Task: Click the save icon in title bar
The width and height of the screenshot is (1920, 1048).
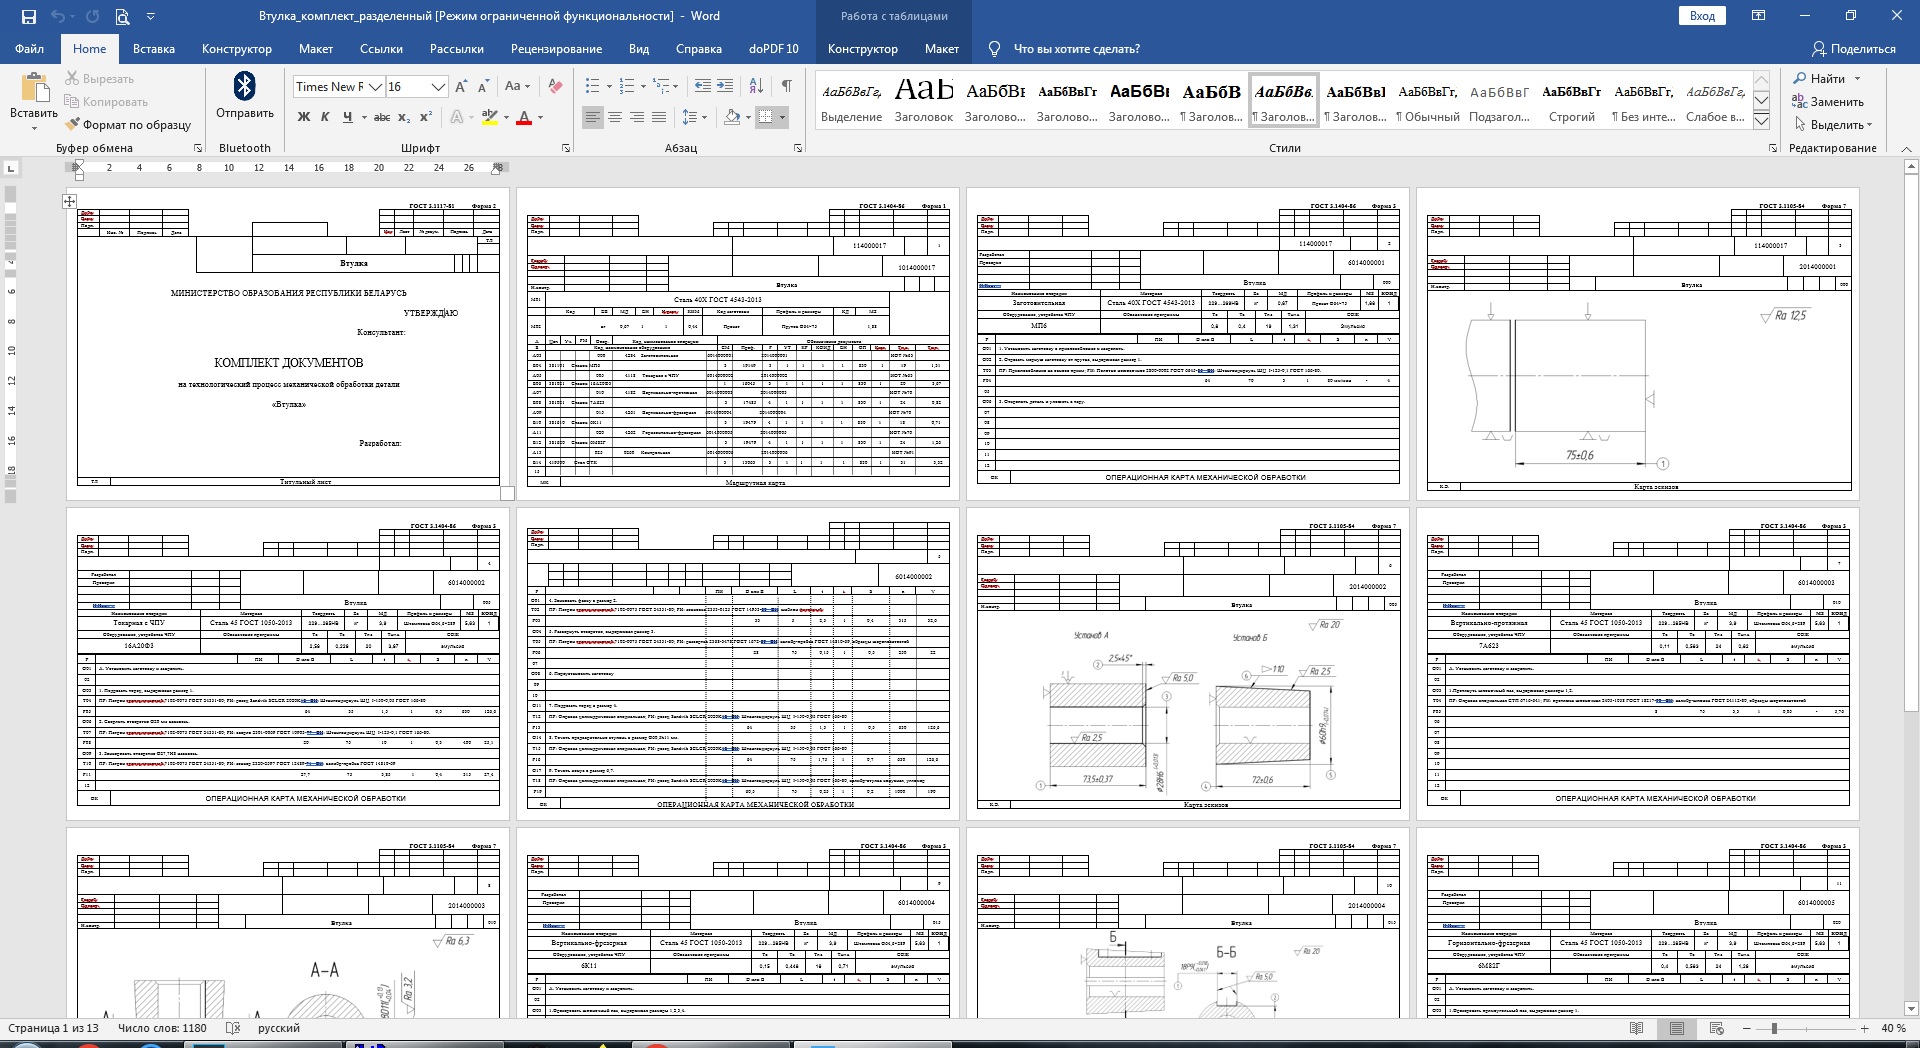Action: 28,16
